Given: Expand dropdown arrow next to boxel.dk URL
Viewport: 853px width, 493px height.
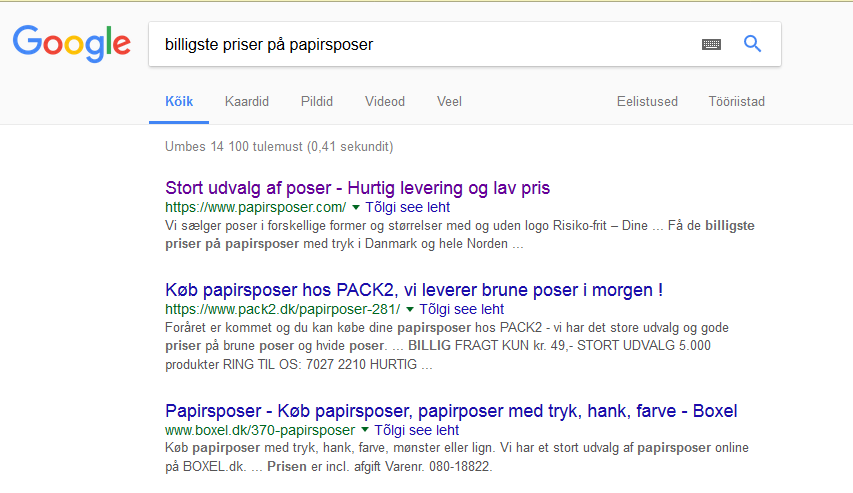Looking at the screenshot, I should click(x=365, y=430).
